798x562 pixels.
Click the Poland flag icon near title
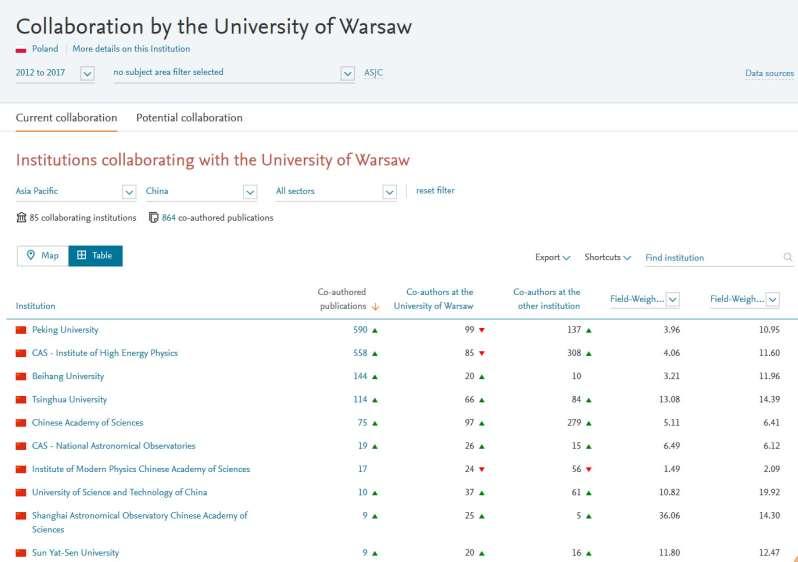21,49
